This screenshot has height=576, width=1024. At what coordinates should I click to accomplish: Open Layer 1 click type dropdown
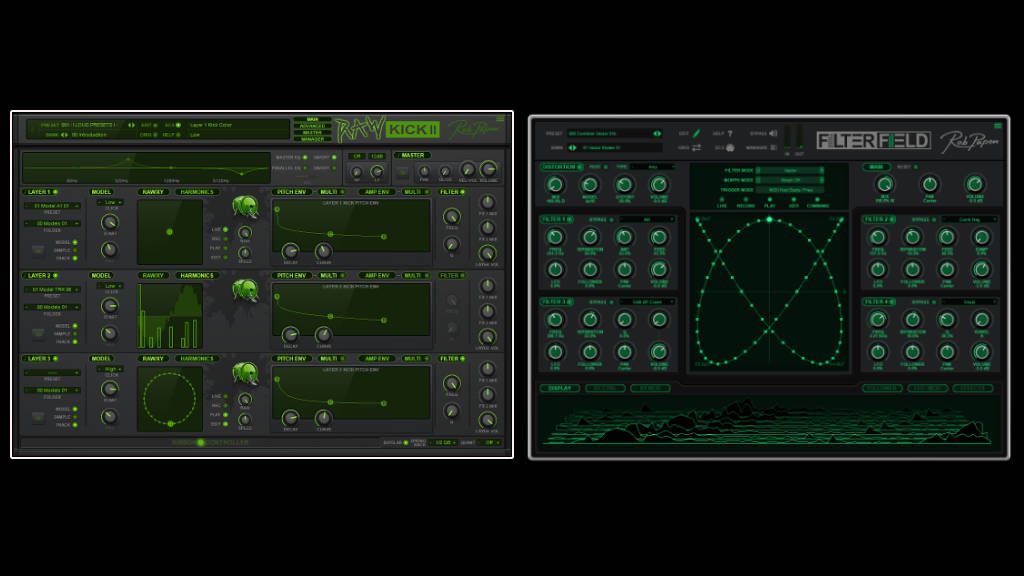coord(111,202)
